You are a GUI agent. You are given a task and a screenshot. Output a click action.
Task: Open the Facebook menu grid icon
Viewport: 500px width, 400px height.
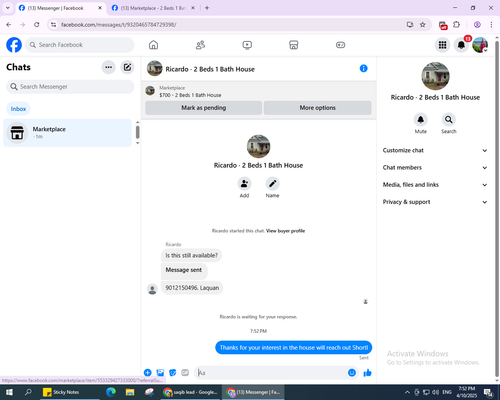(x=442, y=45)
